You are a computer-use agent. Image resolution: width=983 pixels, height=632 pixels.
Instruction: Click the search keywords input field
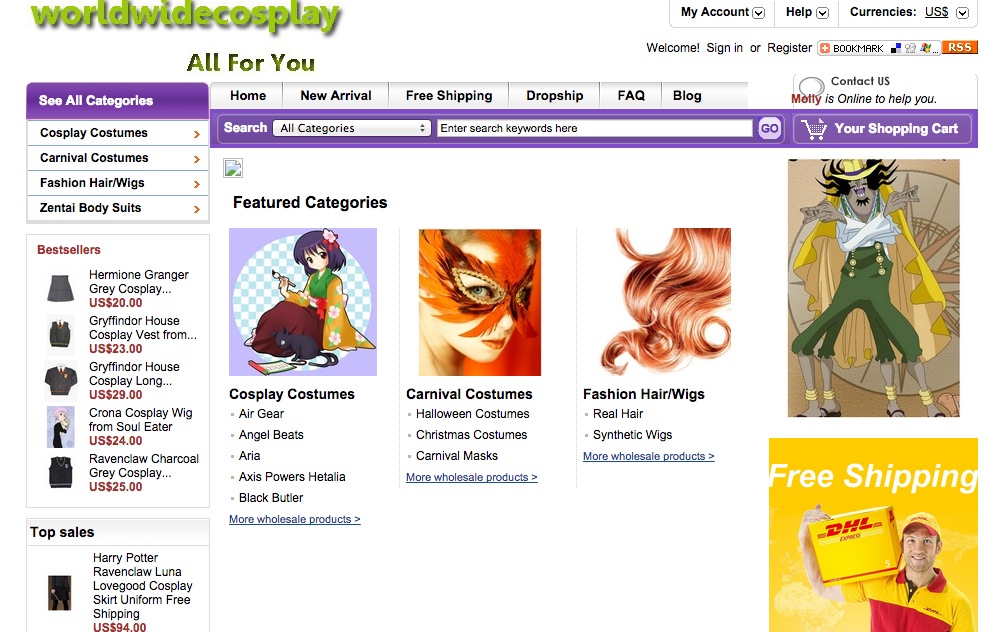pos(594,128)
